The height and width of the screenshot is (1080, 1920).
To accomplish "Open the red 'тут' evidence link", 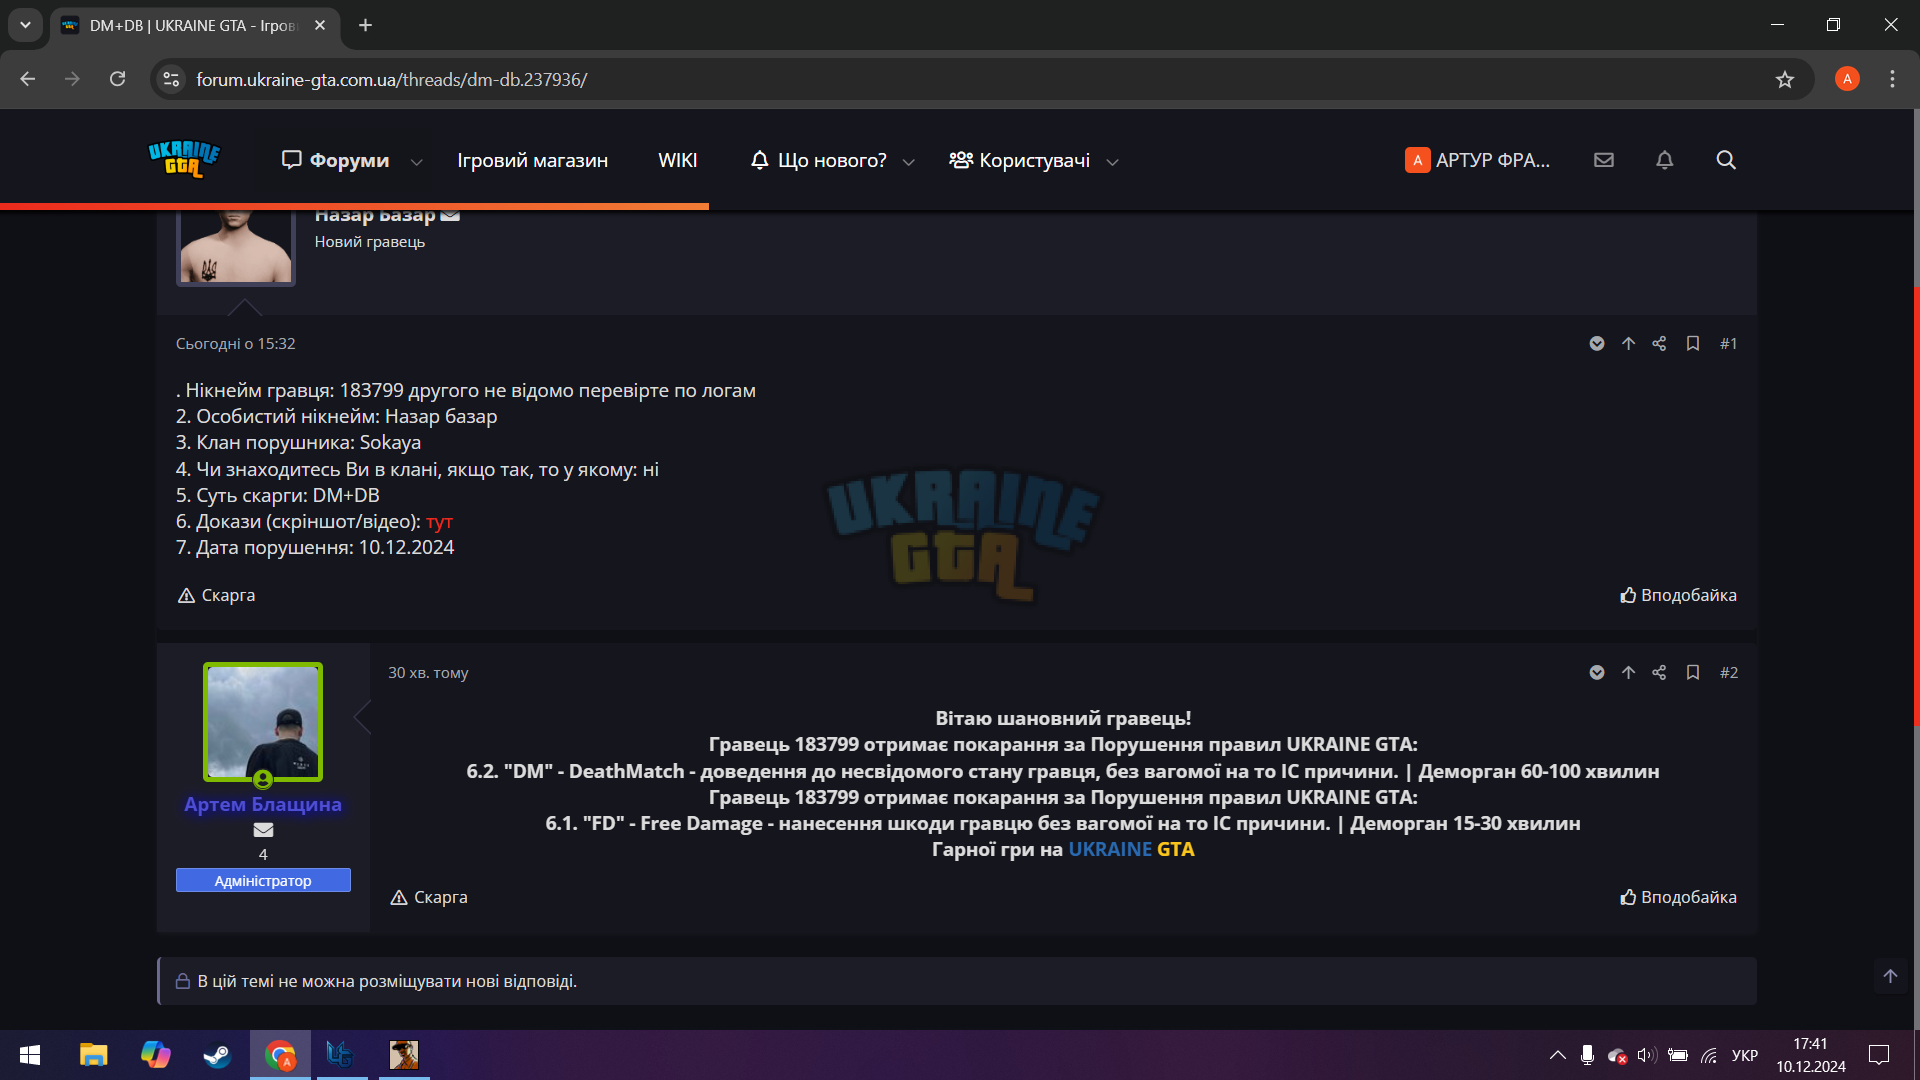I will click(439, 522).
